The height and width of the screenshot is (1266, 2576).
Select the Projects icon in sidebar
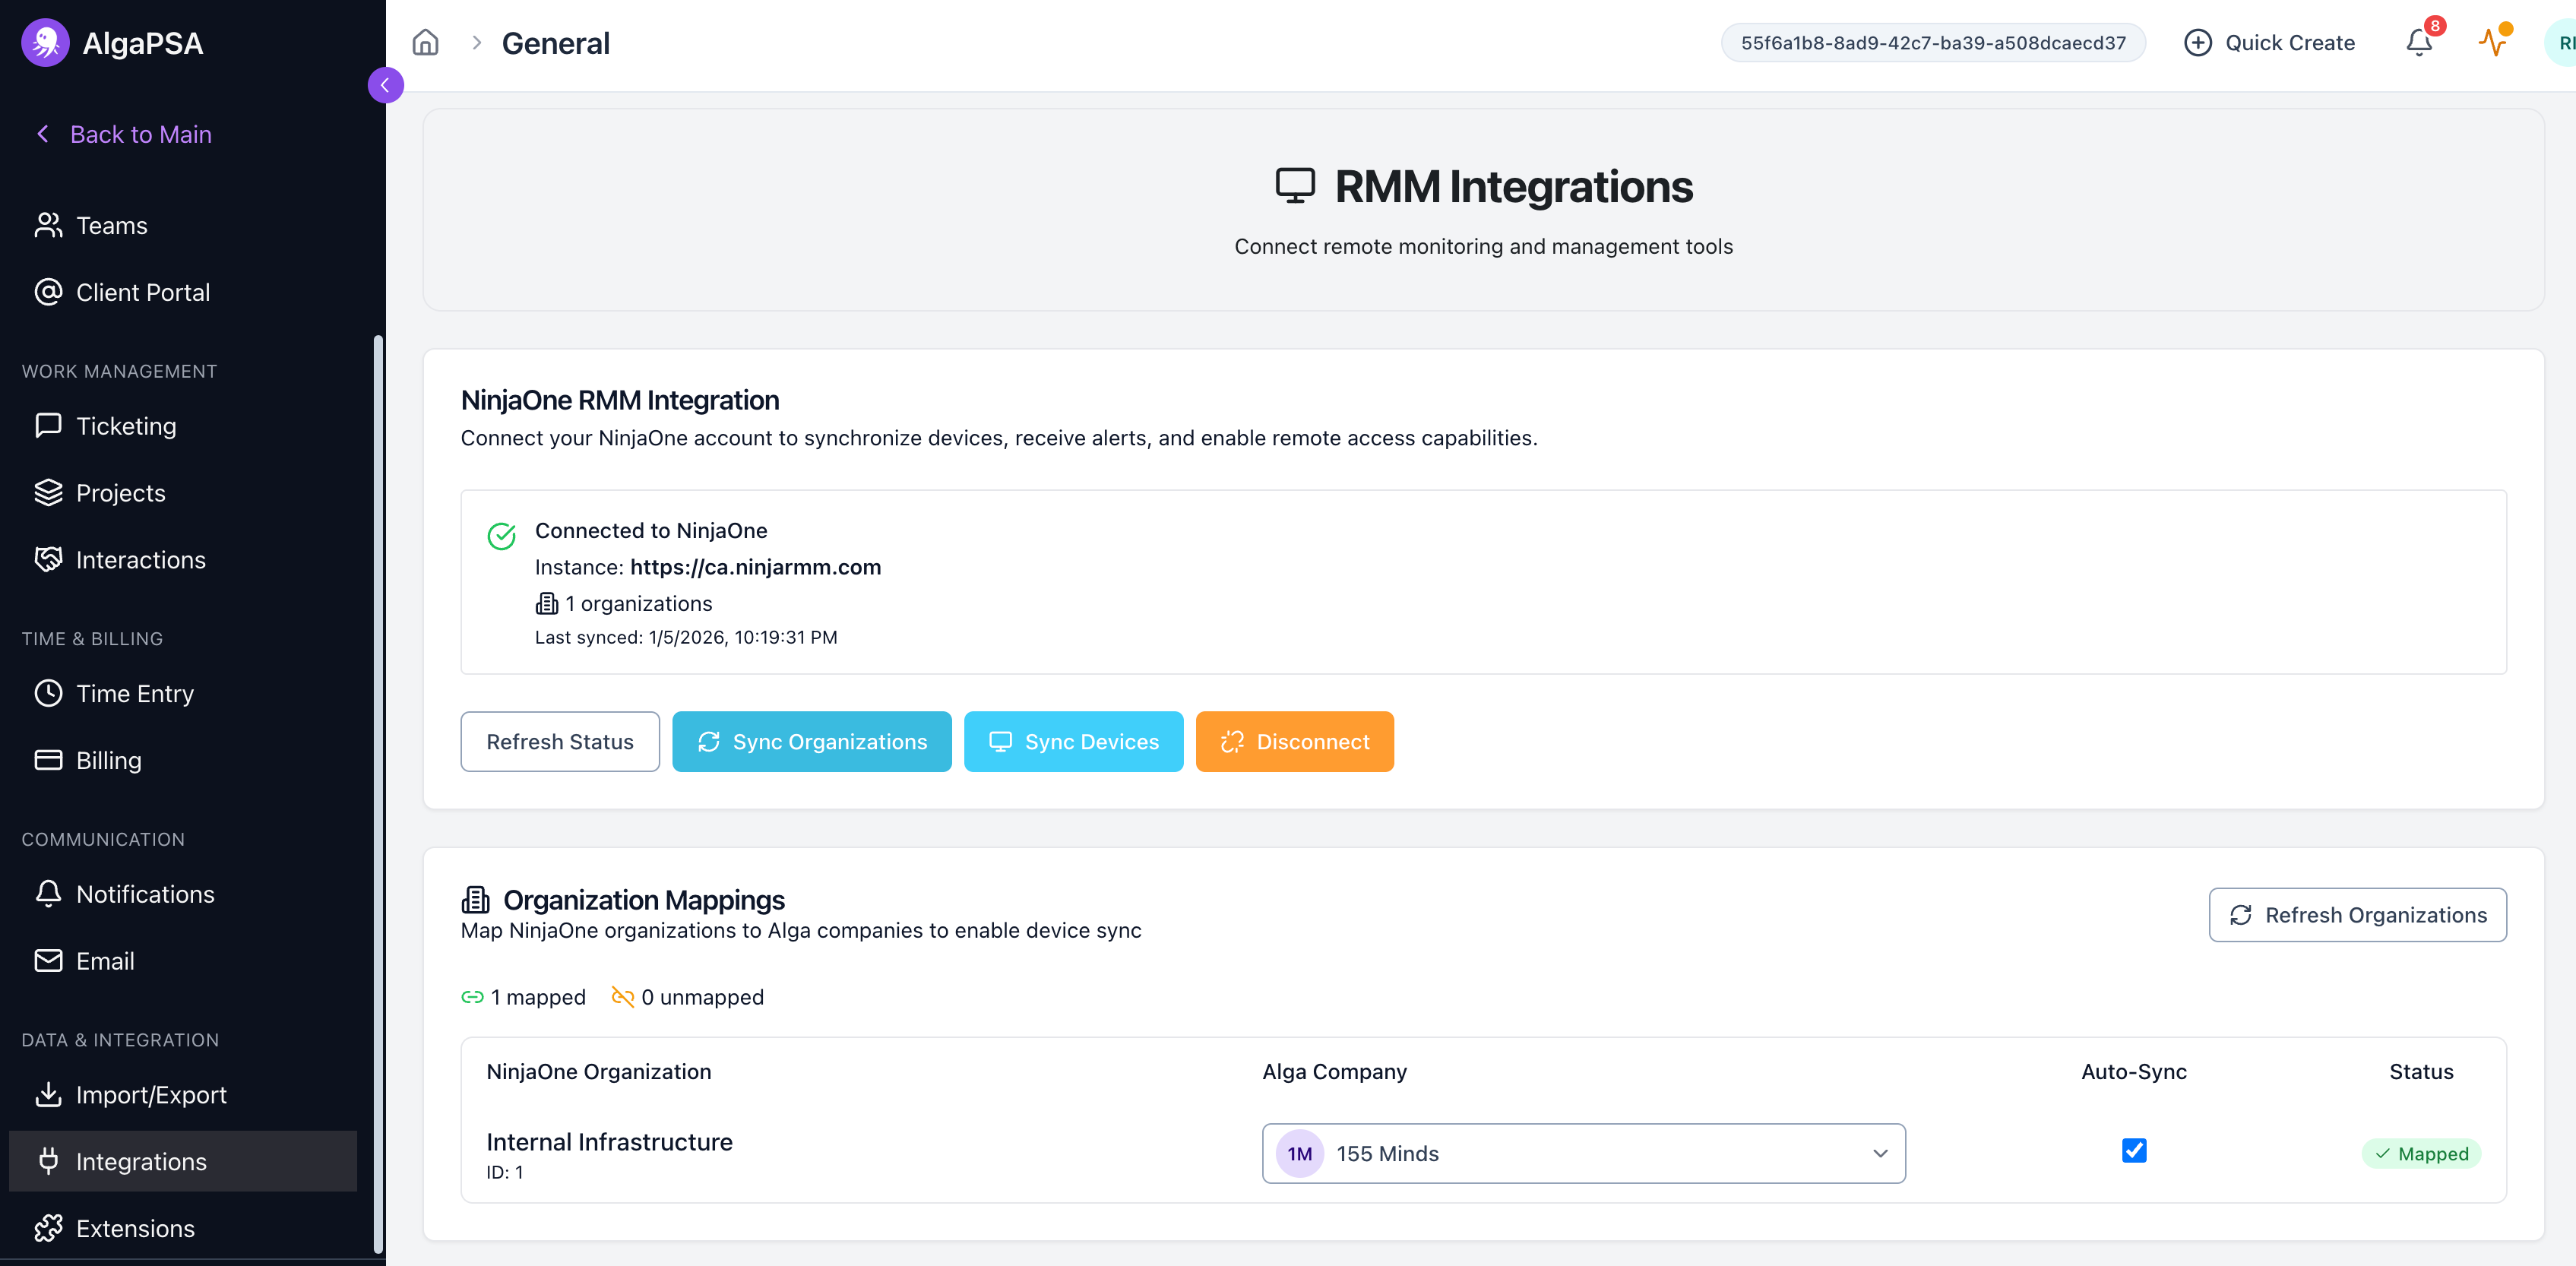47,492
